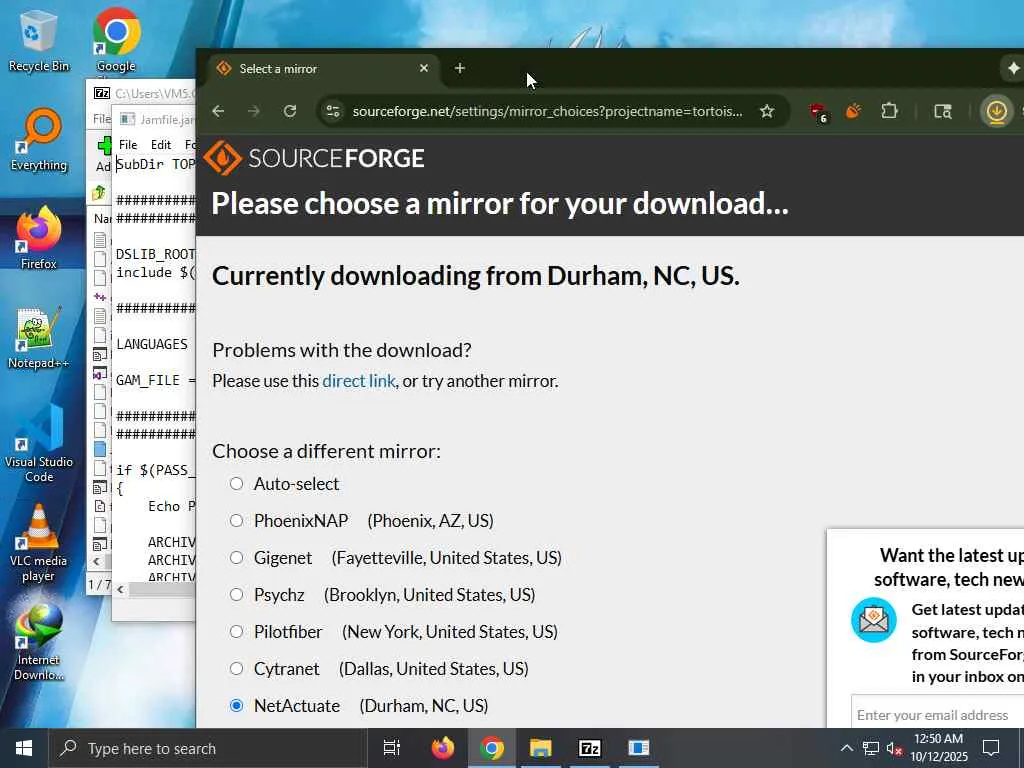Show hidden system tray icons

tap(846, 748)
